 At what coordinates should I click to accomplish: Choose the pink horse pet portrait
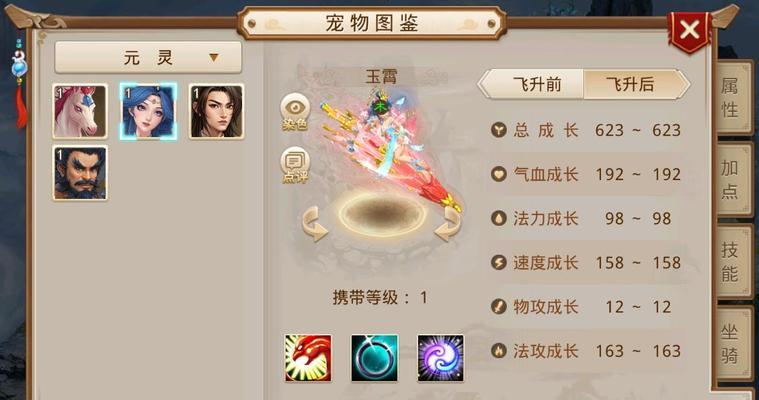80,111
